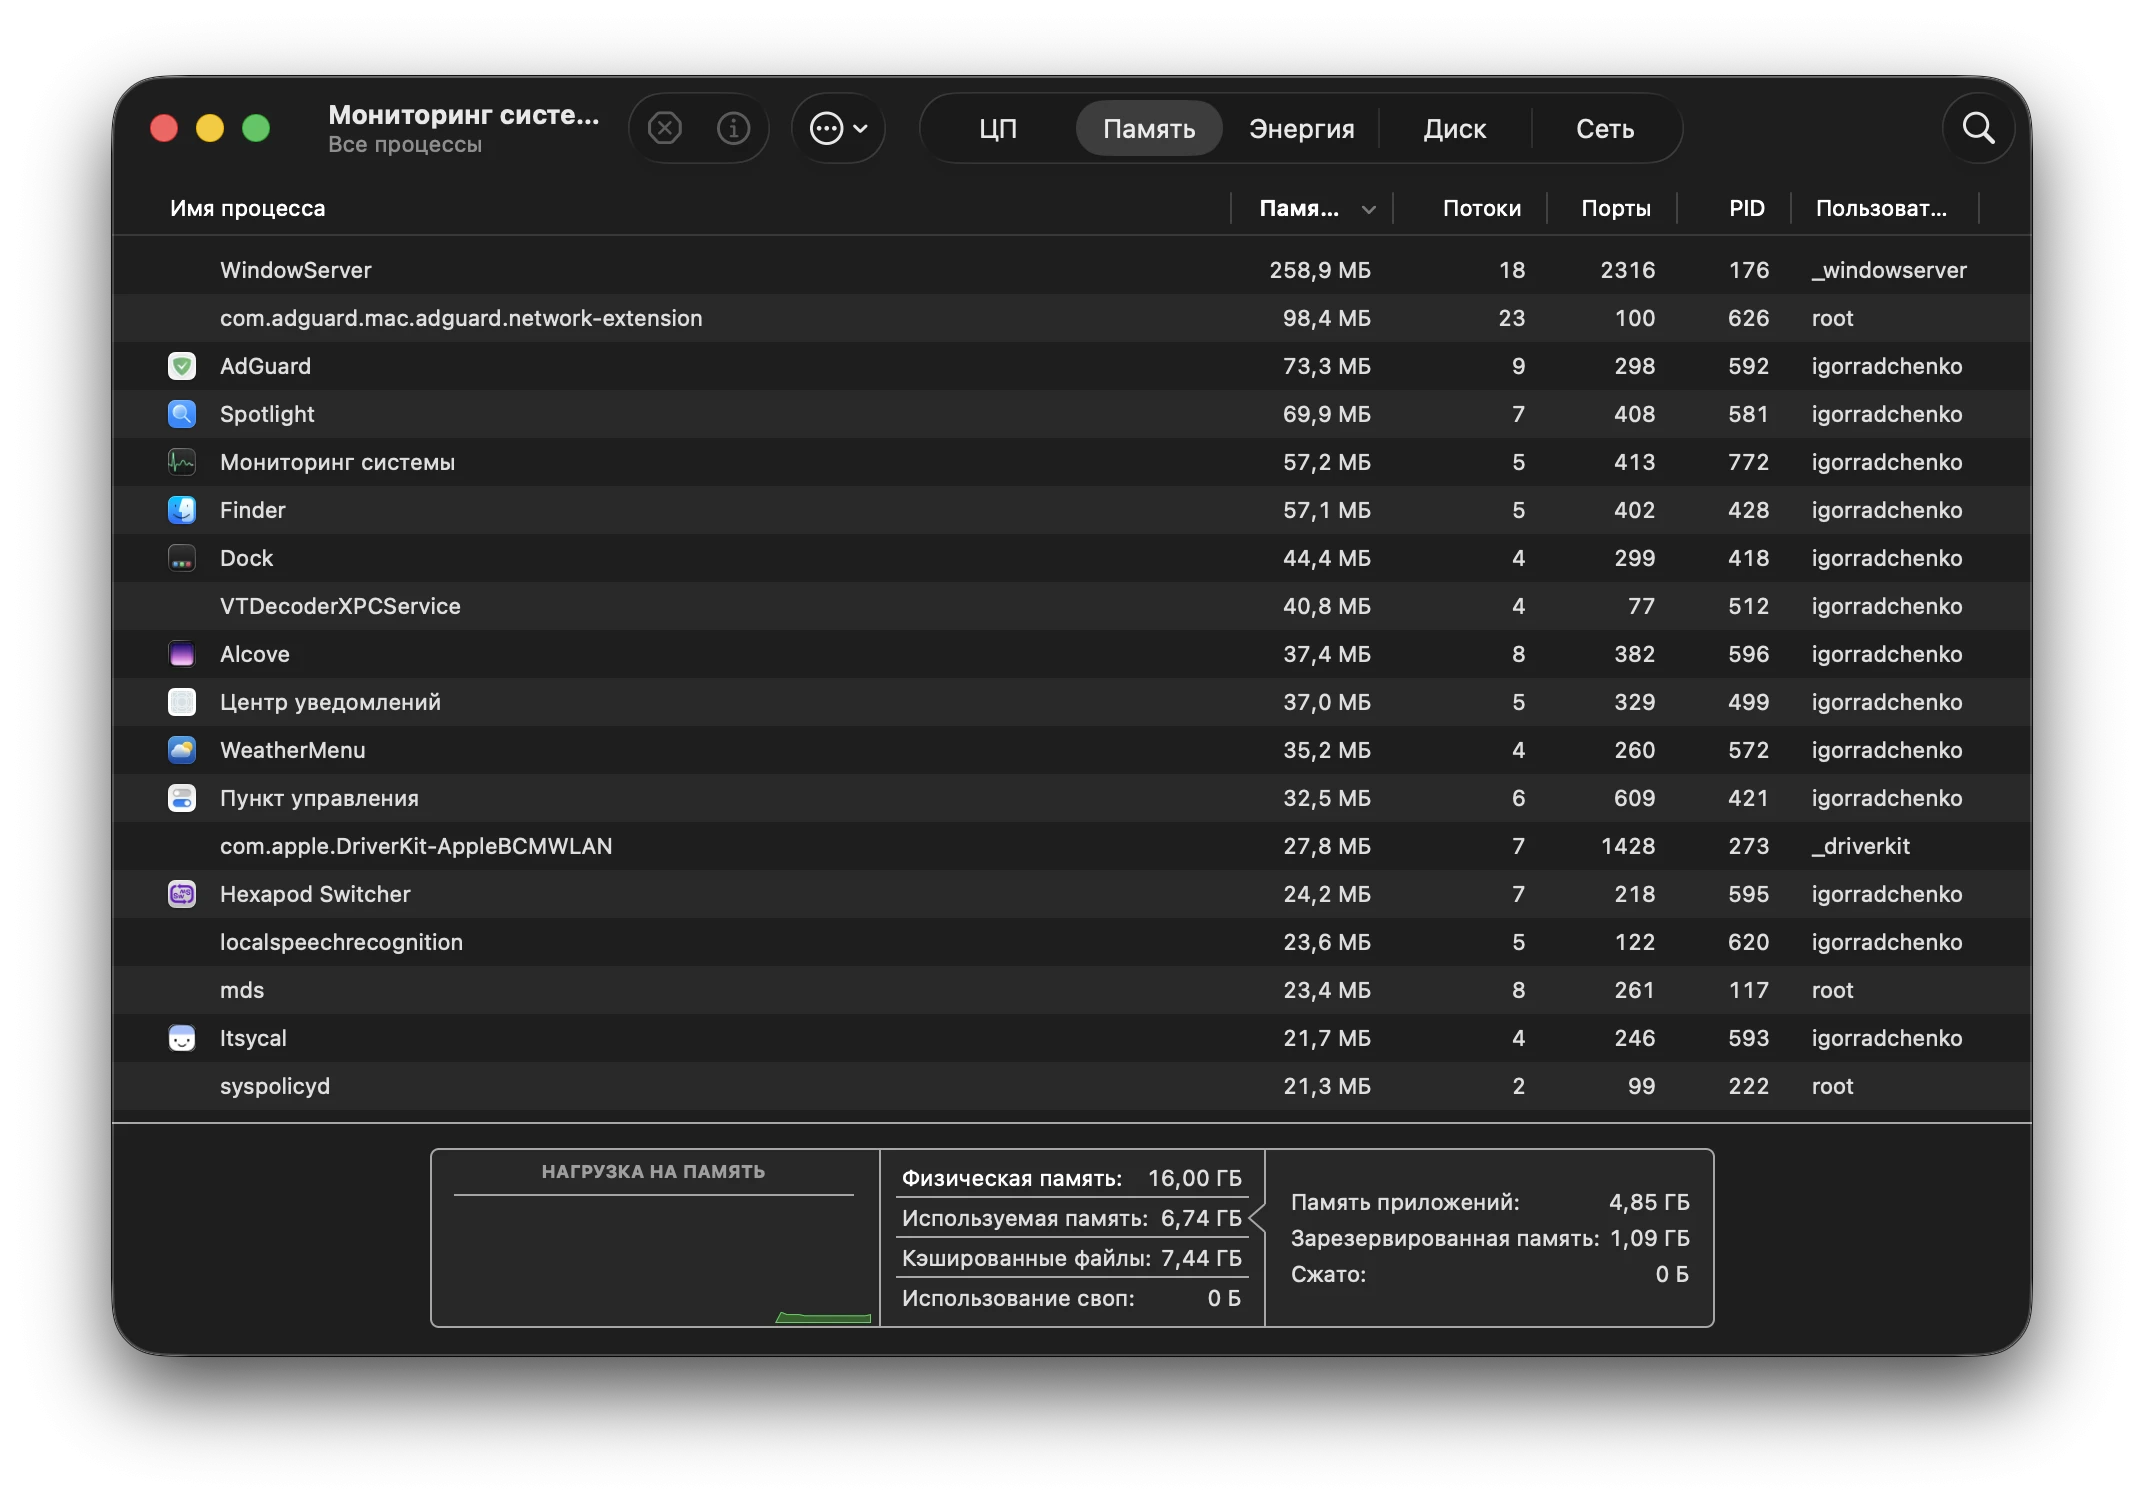Select the com.apple.DriverKit-AppleBCMWLAN process name

(x=416, y=846)
